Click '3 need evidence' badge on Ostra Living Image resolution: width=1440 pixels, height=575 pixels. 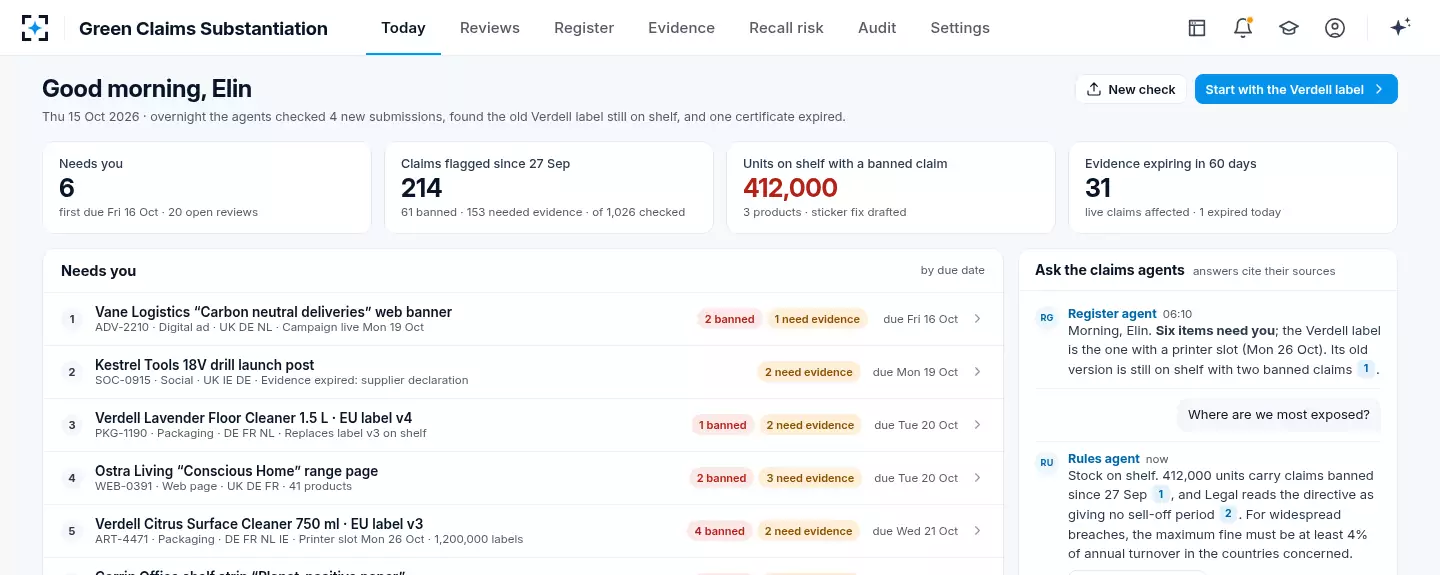(x=810, y=478)
